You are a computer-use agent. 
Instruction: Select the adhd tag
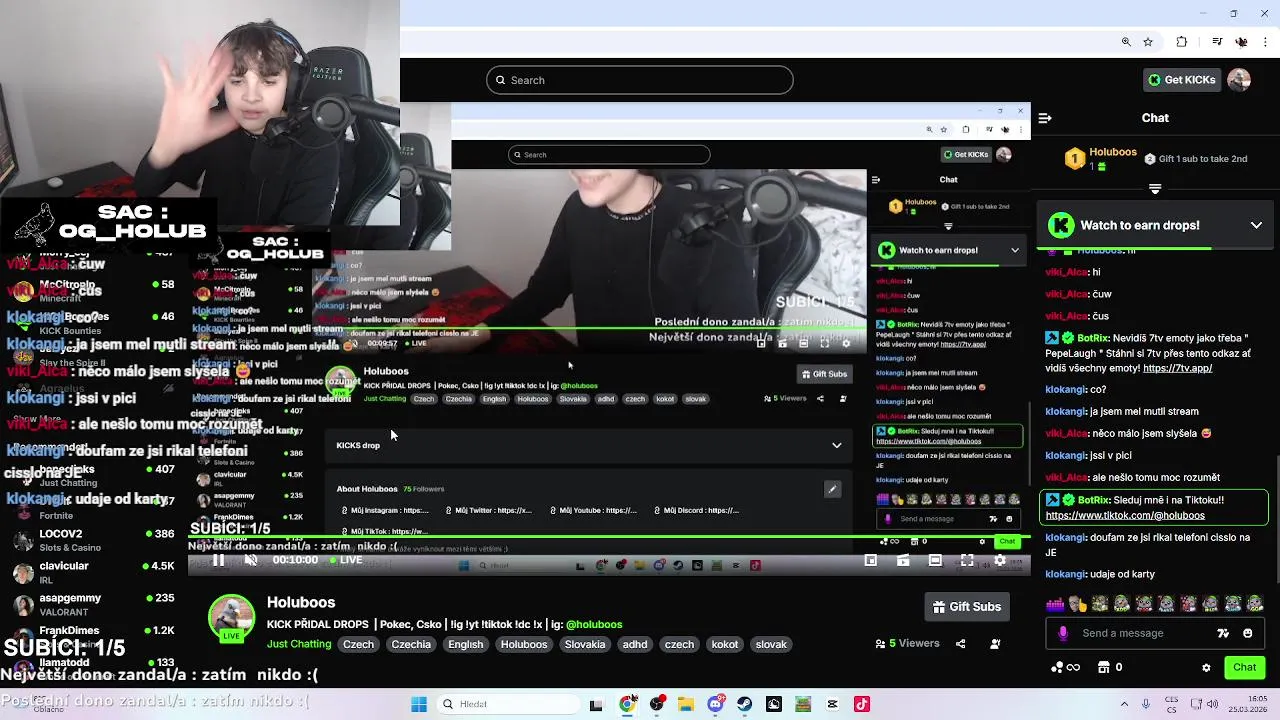[635, 644]
